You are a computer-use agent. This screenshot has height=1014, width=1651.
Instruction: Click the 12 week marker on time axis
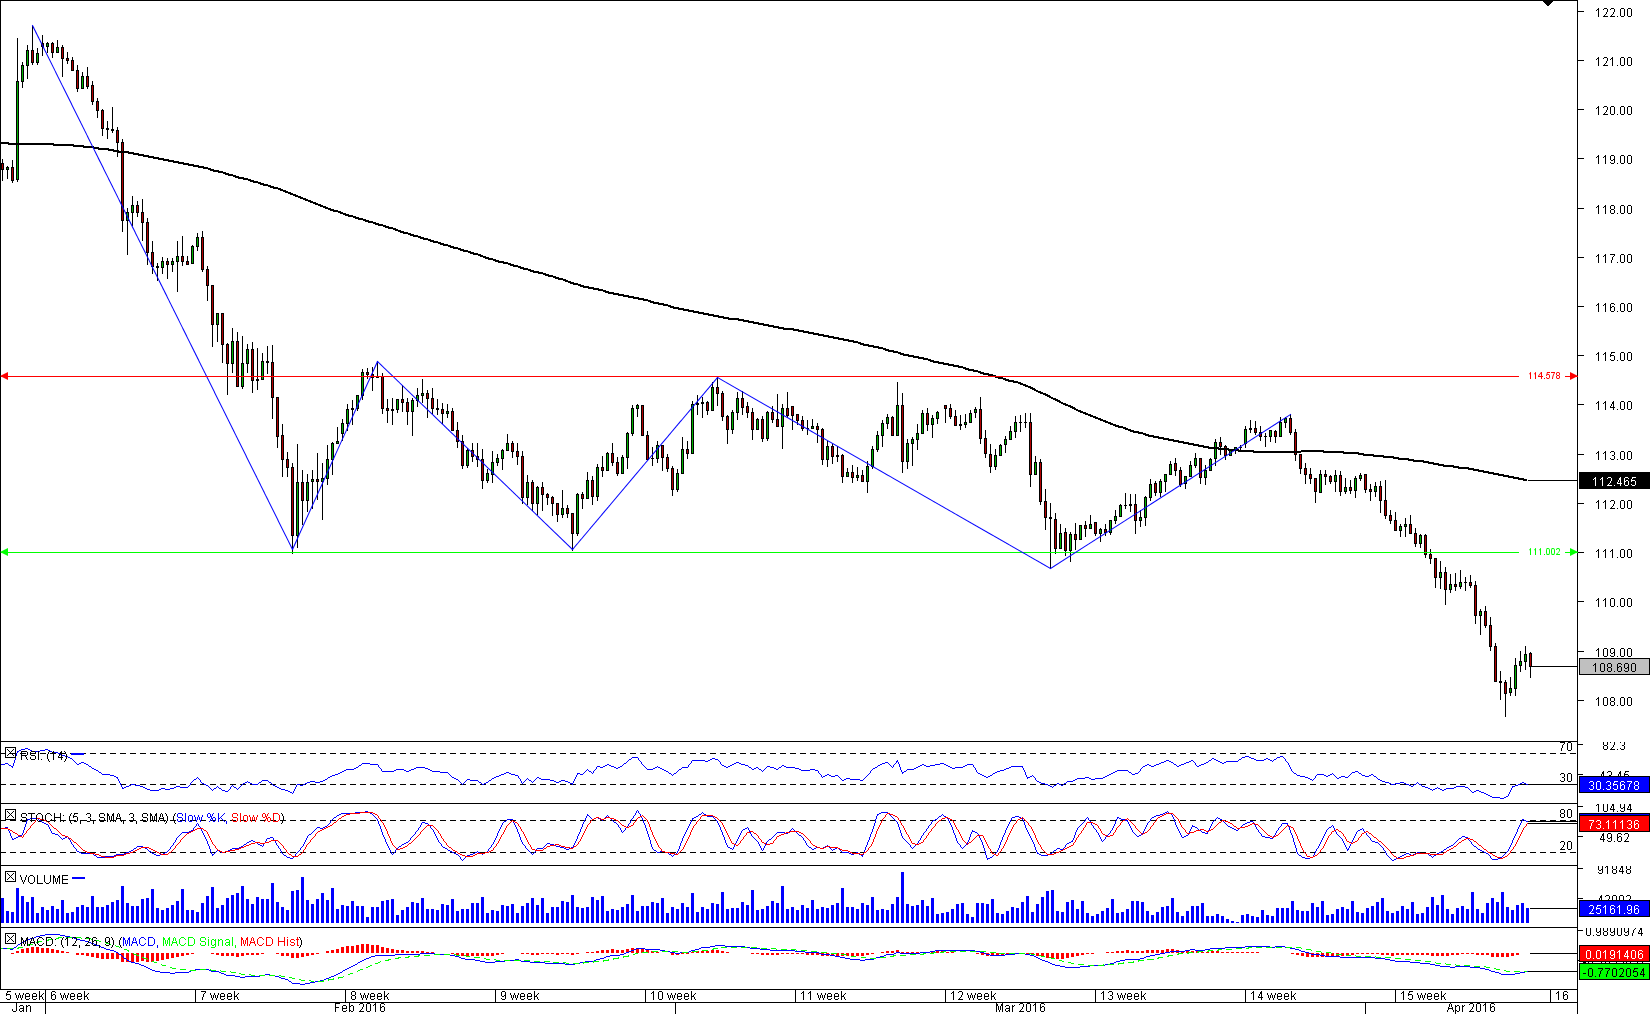(x=972, y=996)
